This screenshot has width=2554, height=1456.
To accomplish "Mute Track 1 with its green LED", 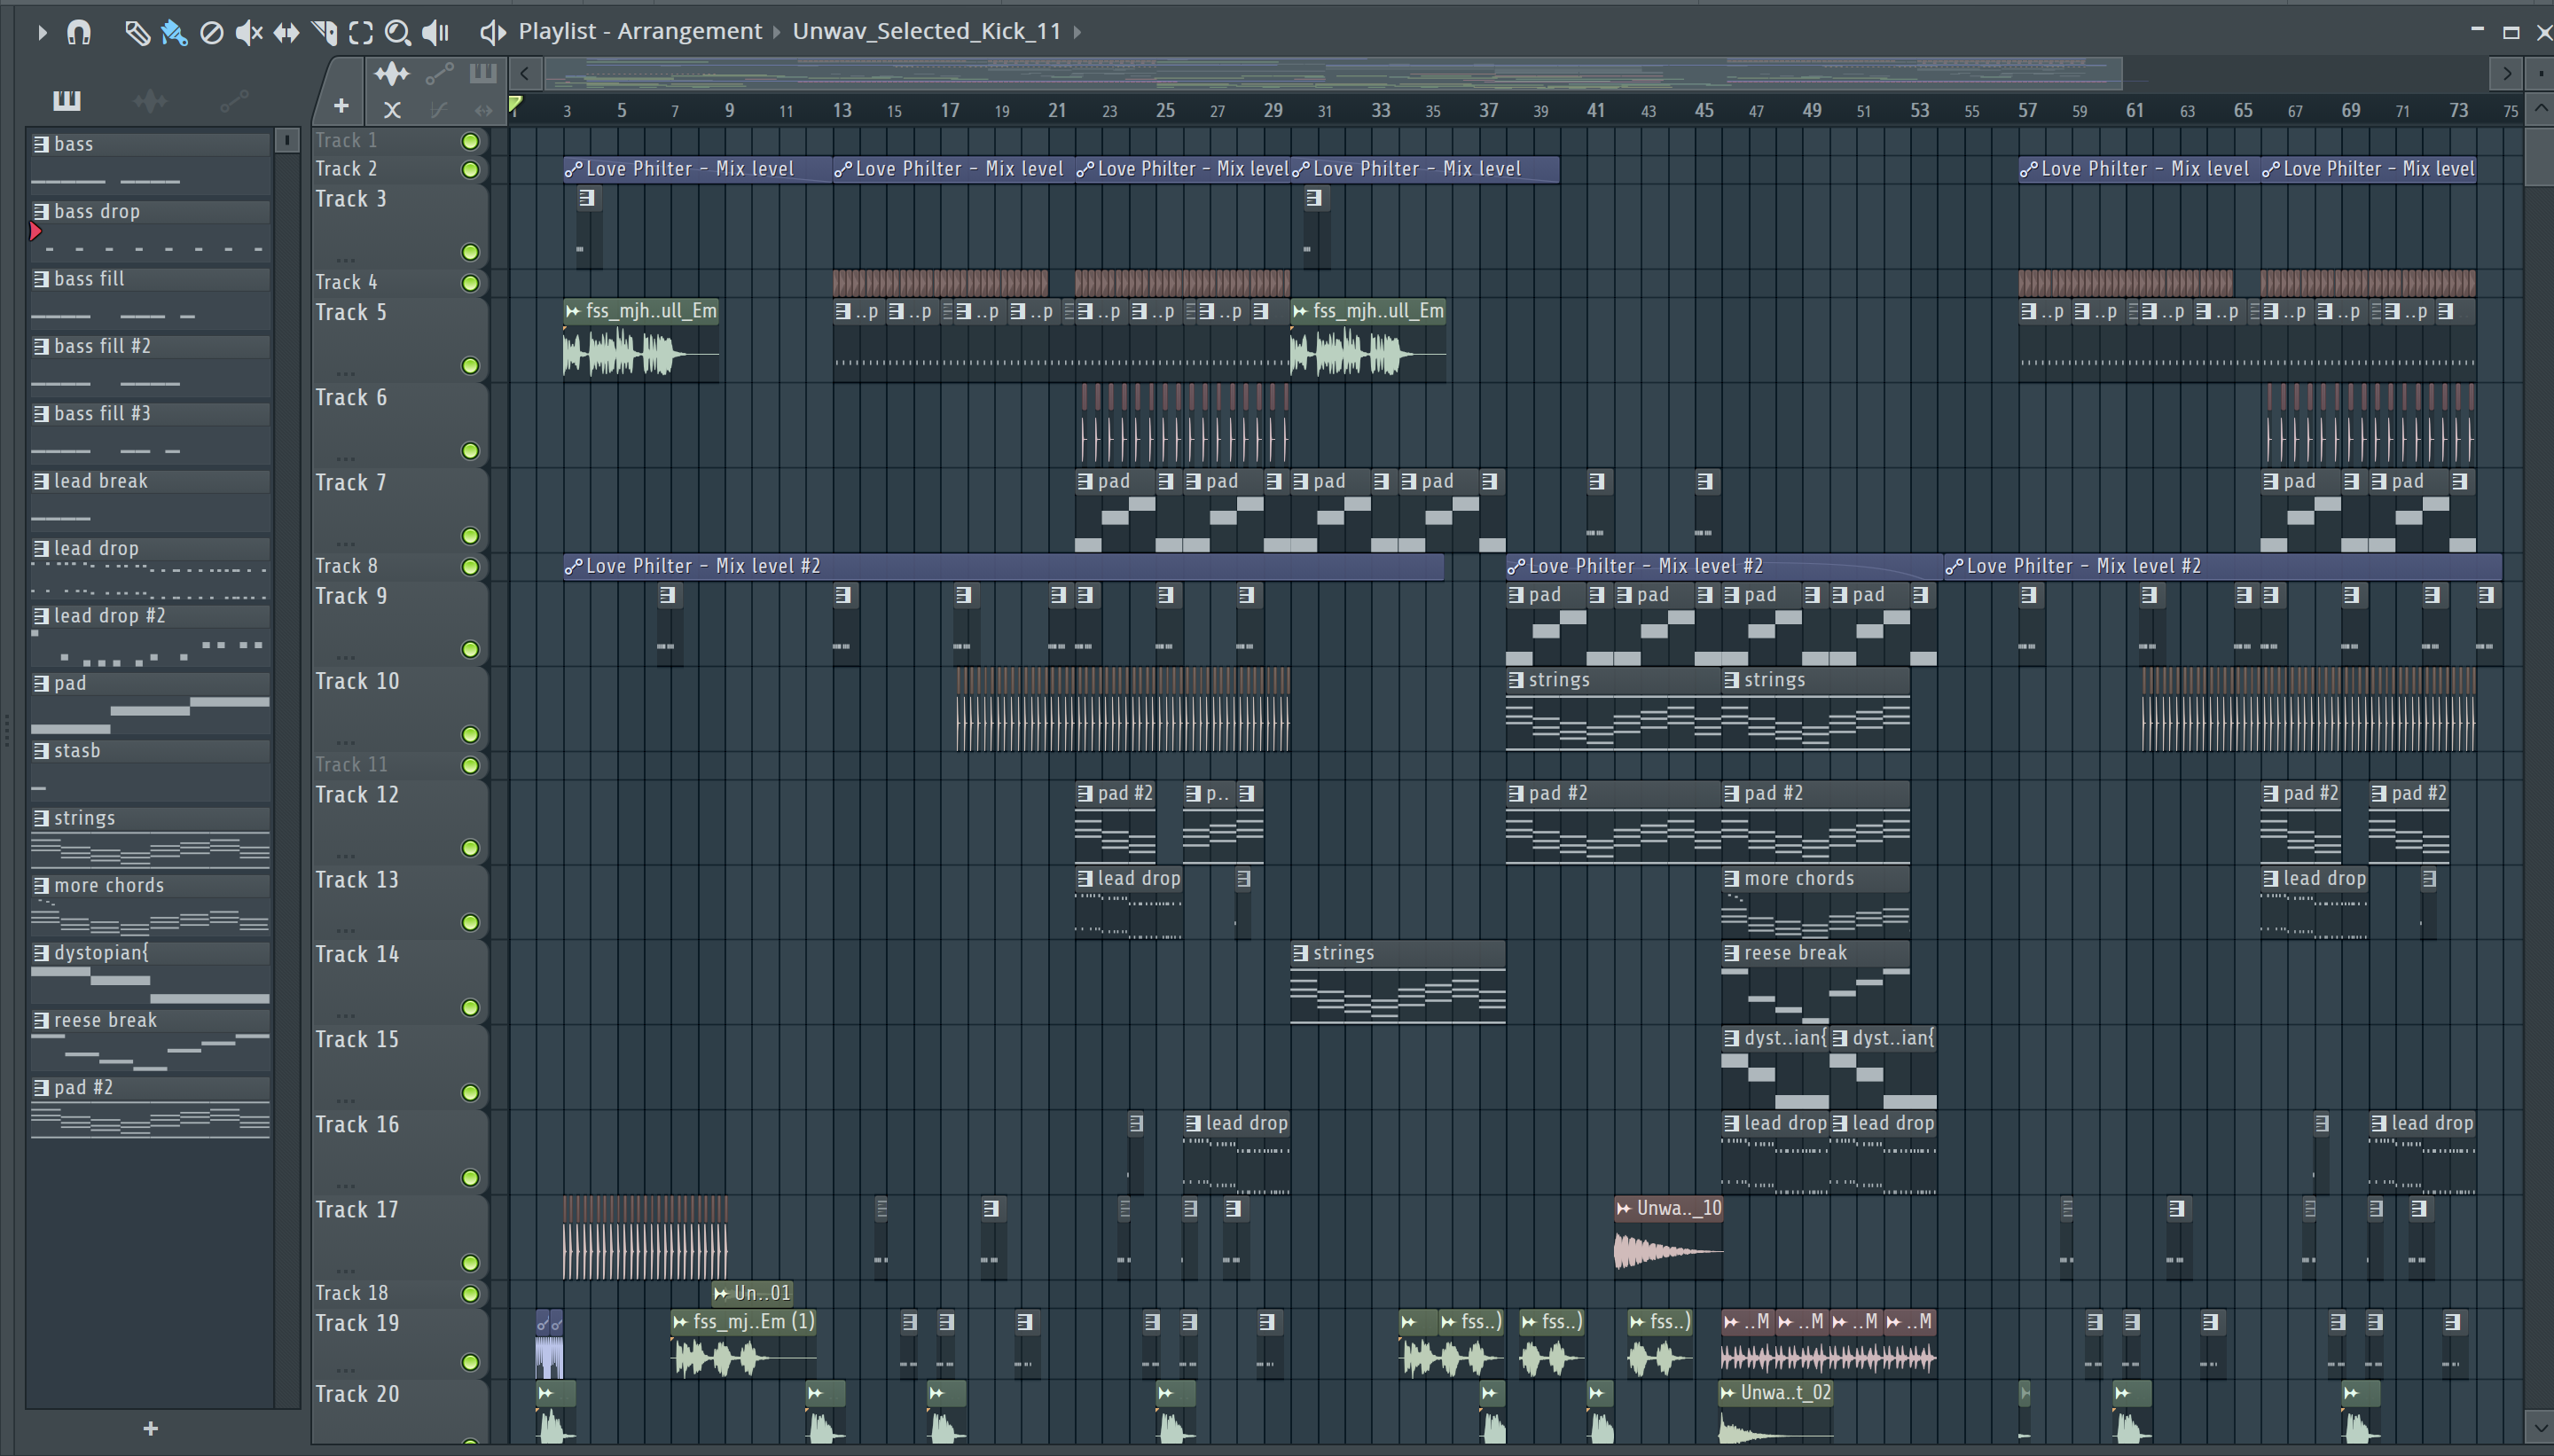I will (x=470, y=141).
